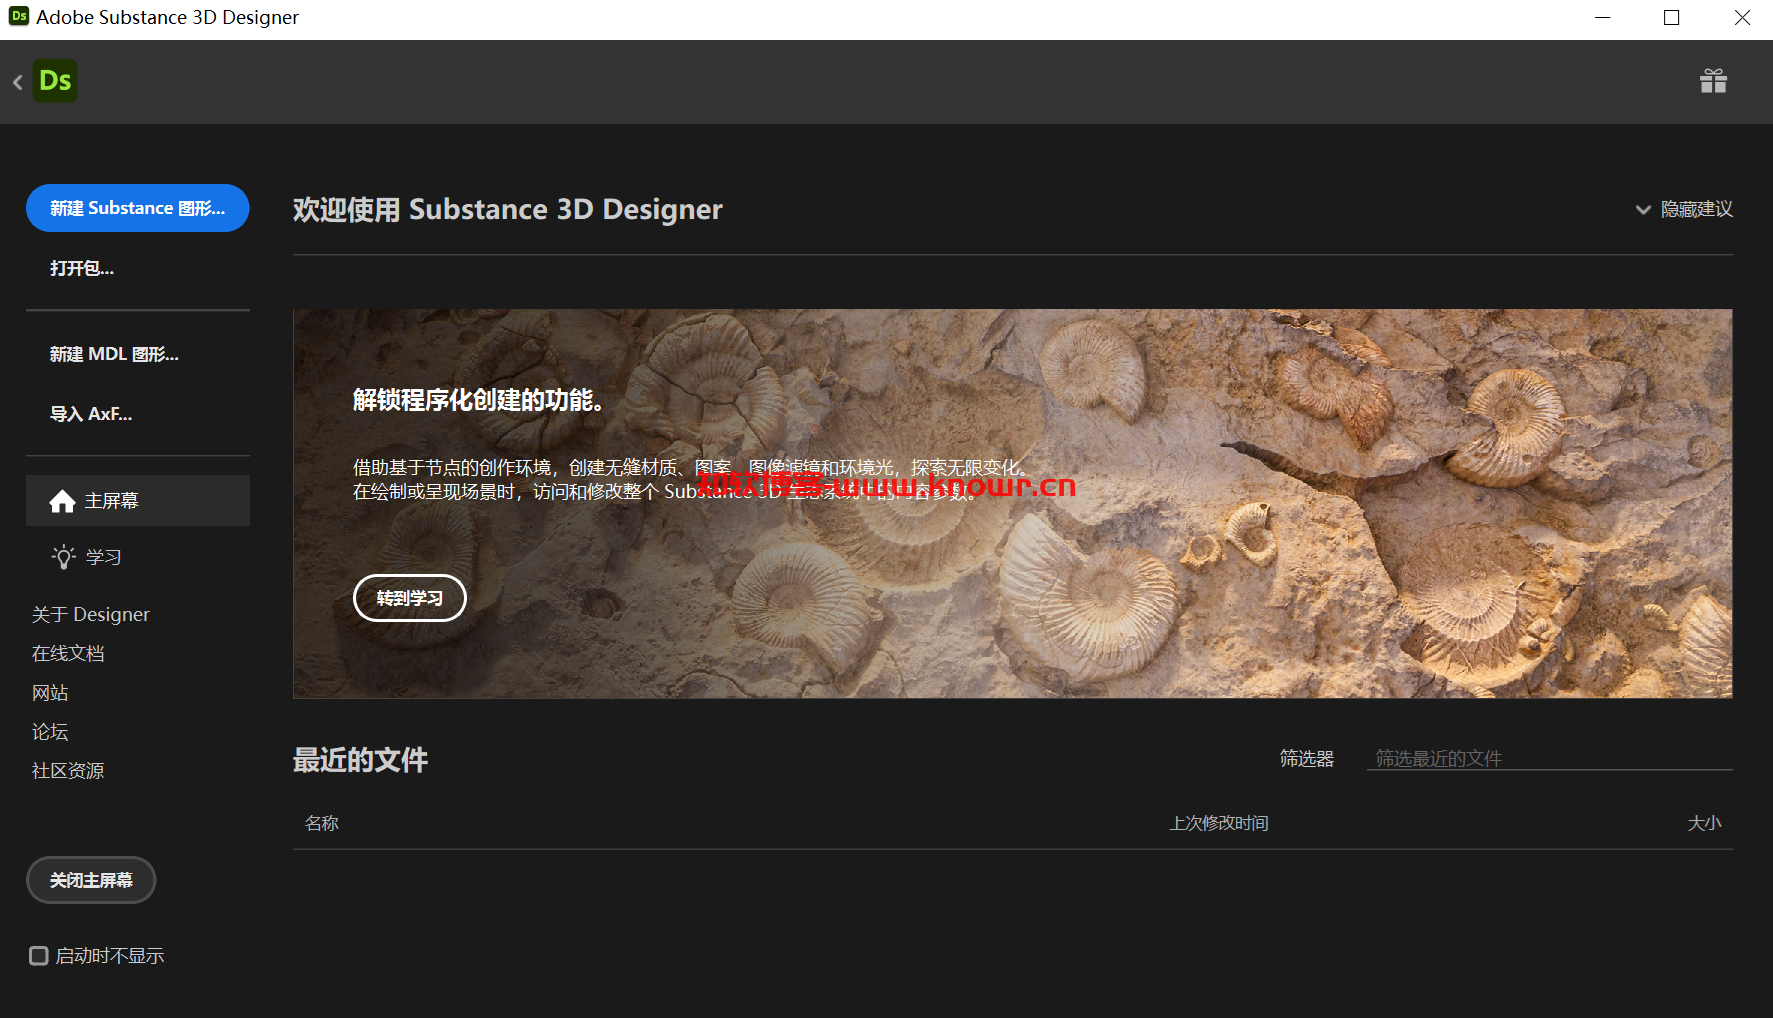Screen dimensions: 1773x1018
Task: Click the gift box icon in header
Action: pos(1713,81)
